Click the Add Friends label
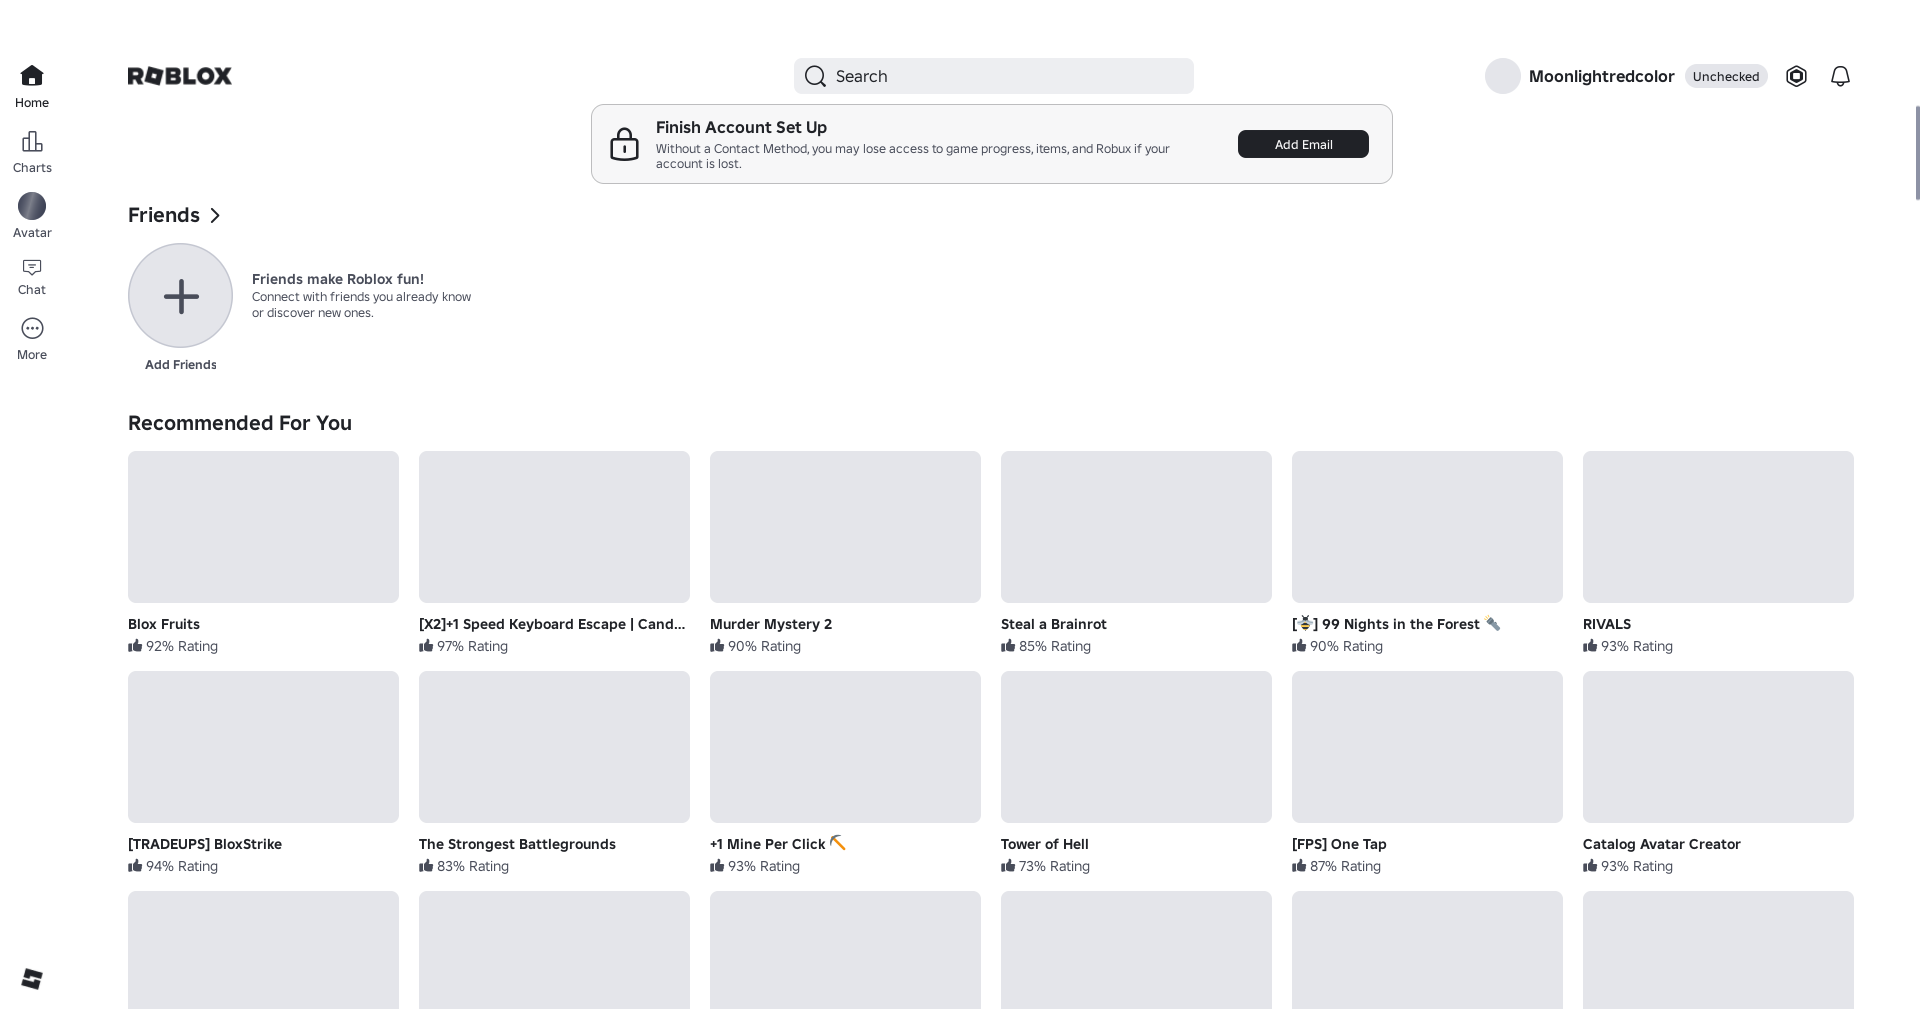Viewport: 1920px width, 1009px height. tap(181, 365)
